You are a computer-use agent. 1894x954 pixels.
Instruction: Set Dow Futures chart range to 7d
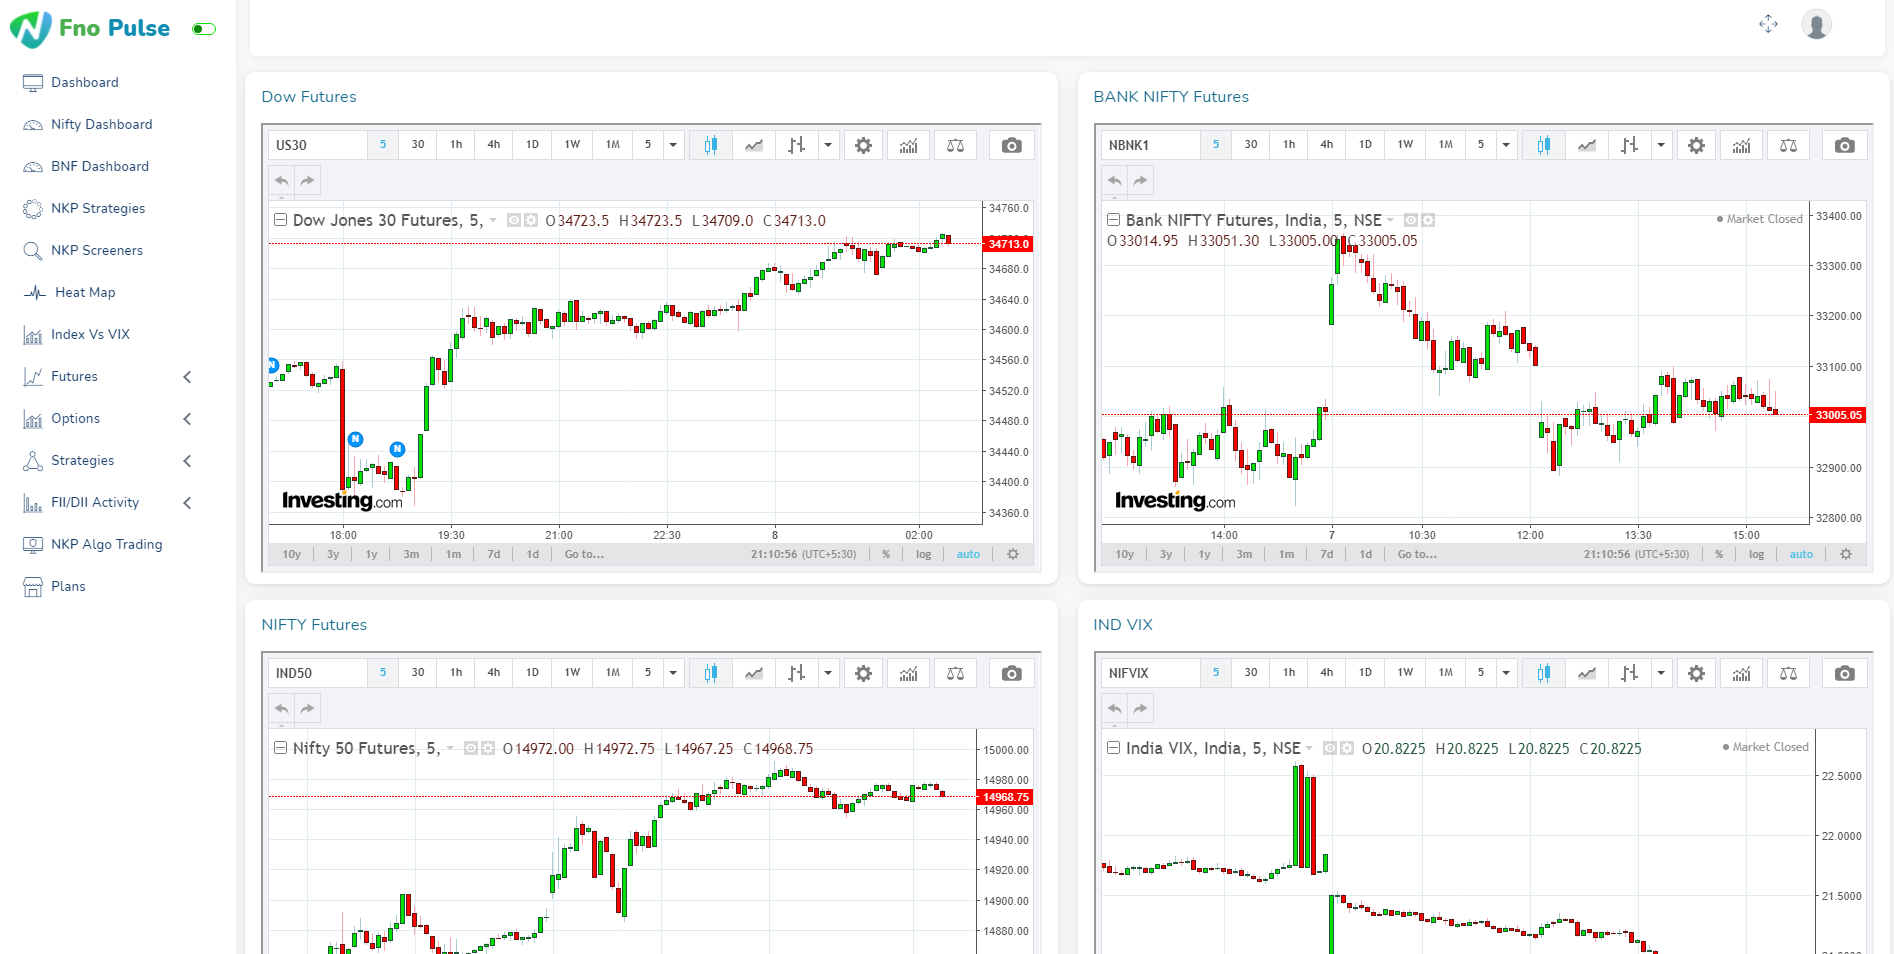pos(493,554)
